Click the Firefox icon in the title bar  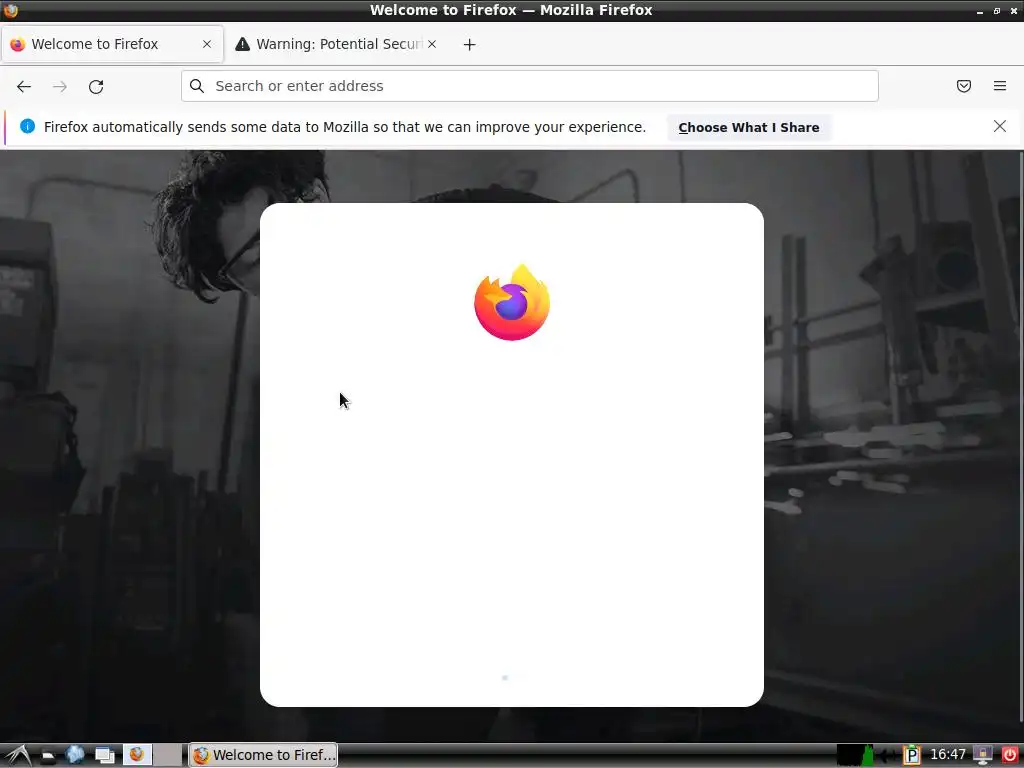[x=10, y=10]
